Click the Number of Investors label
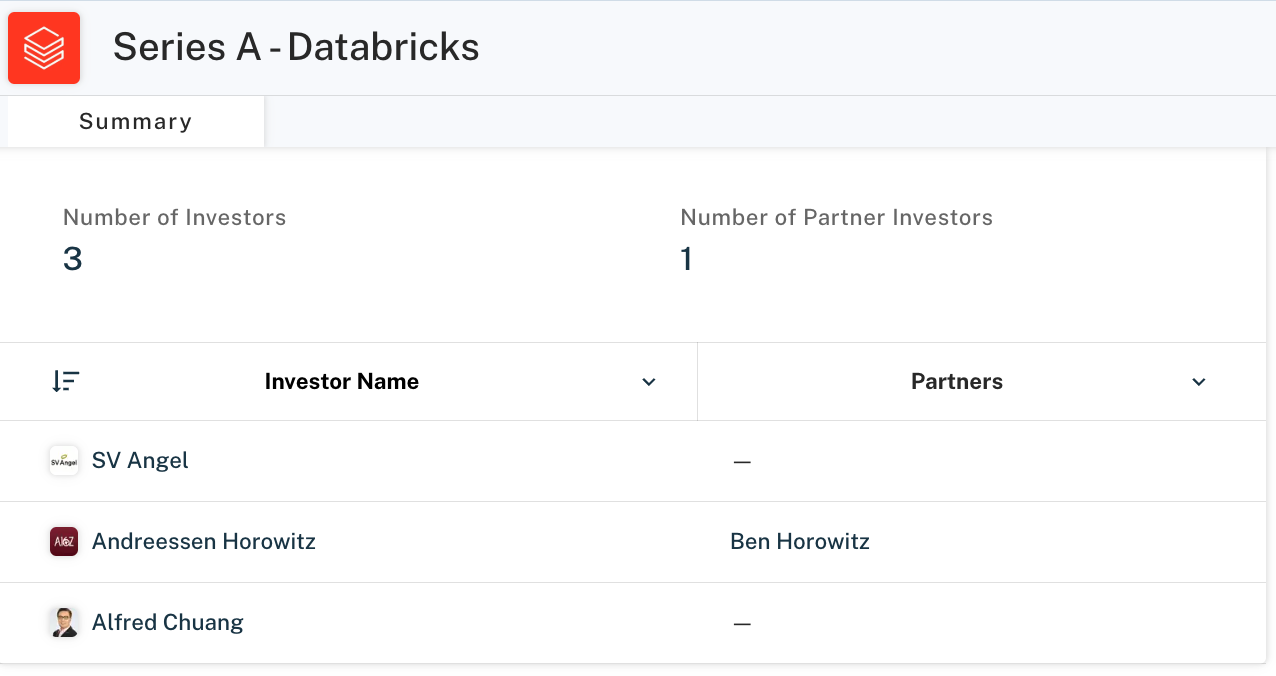1276x676 pixels. point(175,218)
